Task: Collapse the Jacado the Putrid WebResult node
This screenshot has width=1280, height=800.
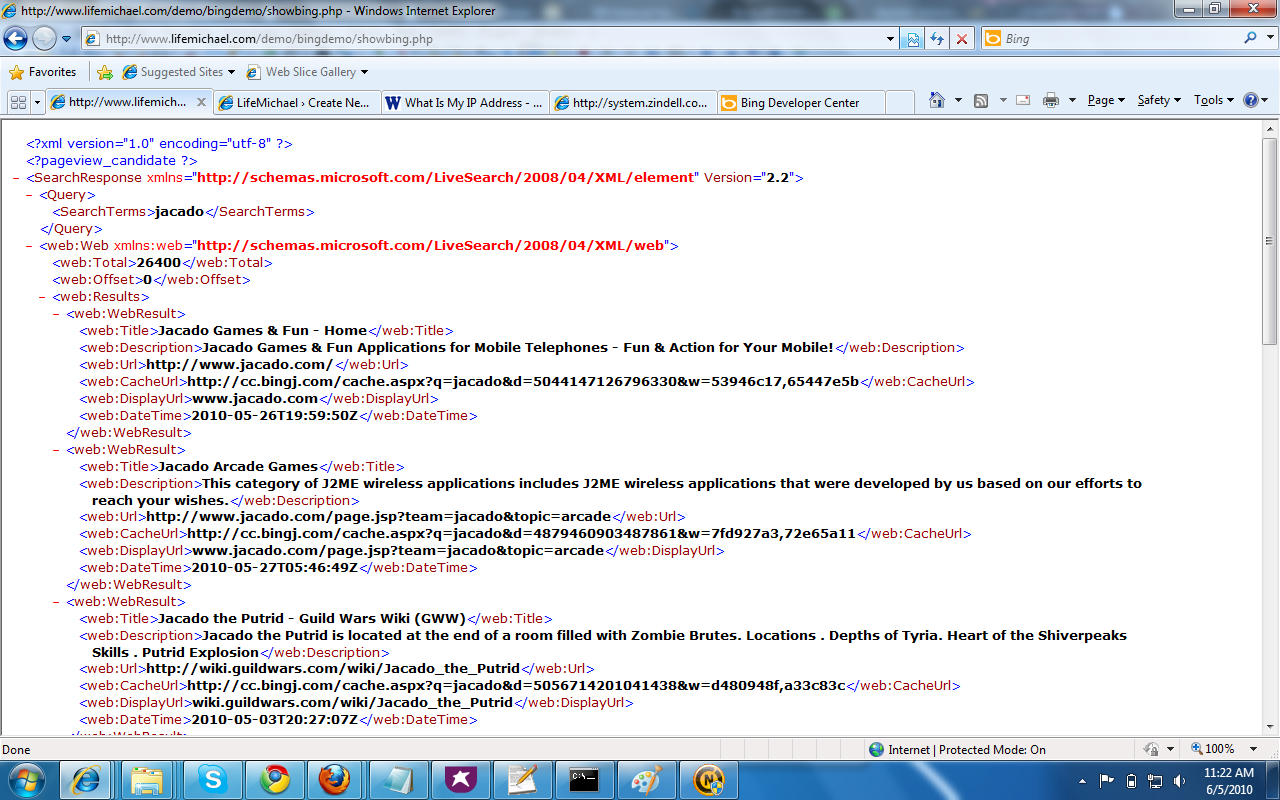Action: pos(56,602)
